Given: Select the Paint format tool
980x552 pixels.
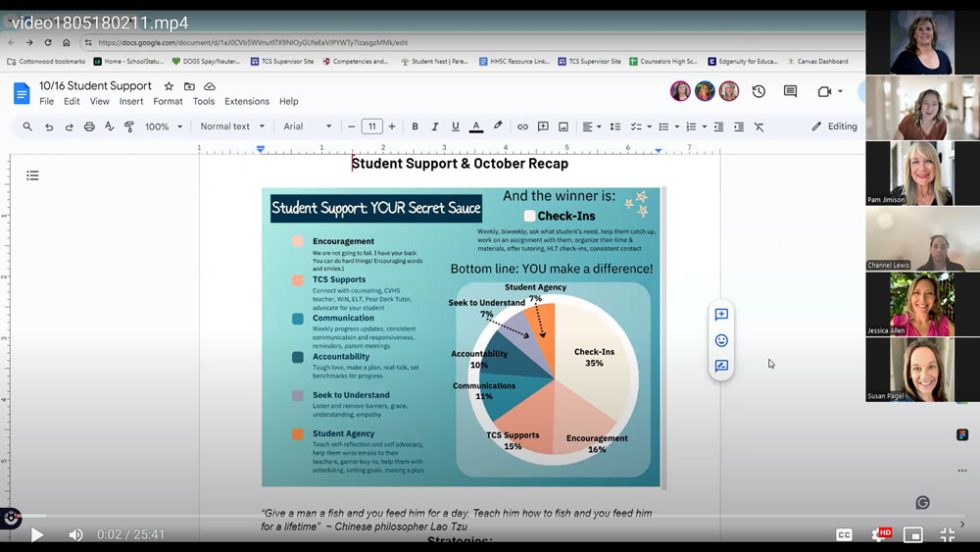Looking at the screenshot, I should pos(130,127).
